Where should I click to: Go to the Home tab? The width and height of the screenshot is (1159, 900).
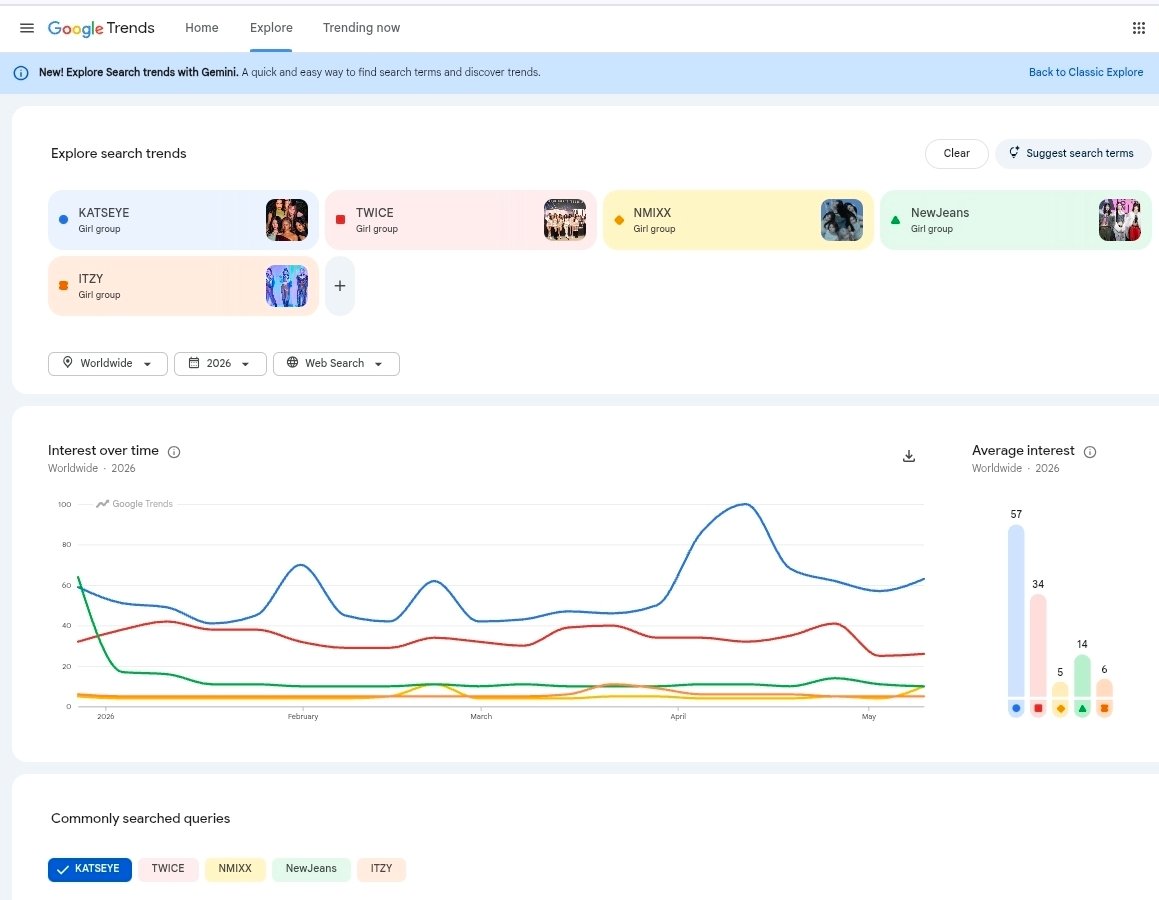pyautogui.click(x=202, y=28)
